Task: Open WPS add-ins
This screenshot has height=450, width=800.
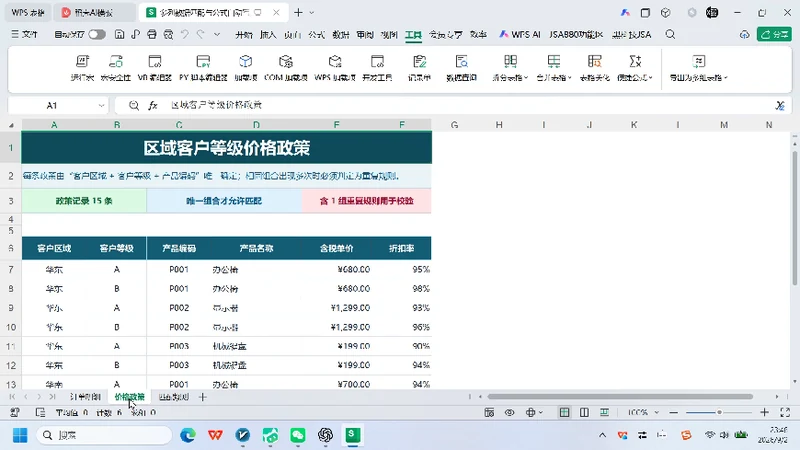Action: (335, 67)
